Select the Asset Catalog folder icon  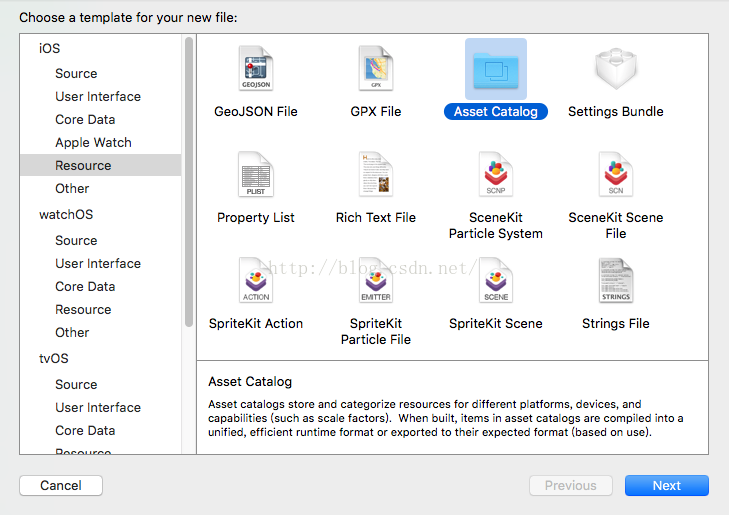click(496, 69)
